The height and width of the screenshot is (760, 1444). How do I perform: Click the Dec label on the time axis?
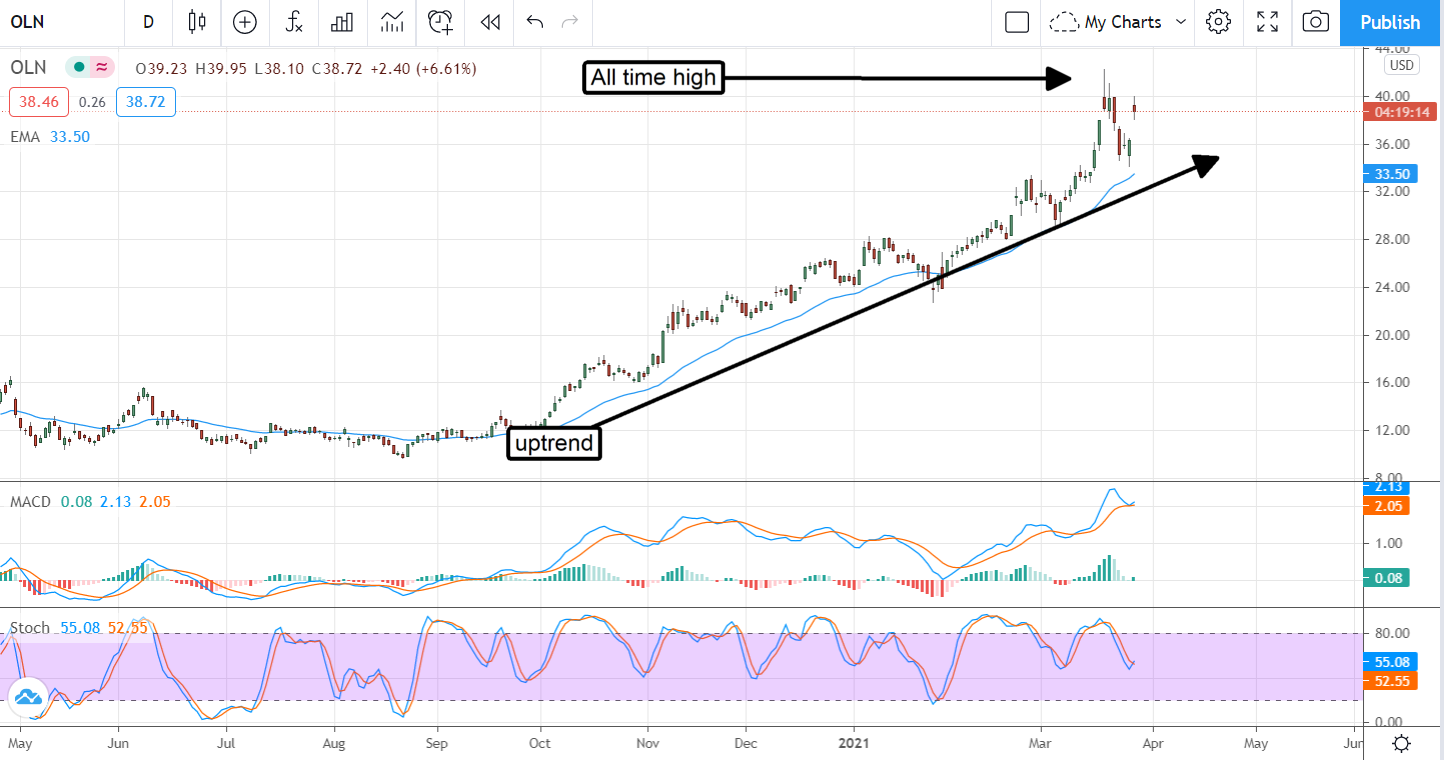[x=746, y=744]
